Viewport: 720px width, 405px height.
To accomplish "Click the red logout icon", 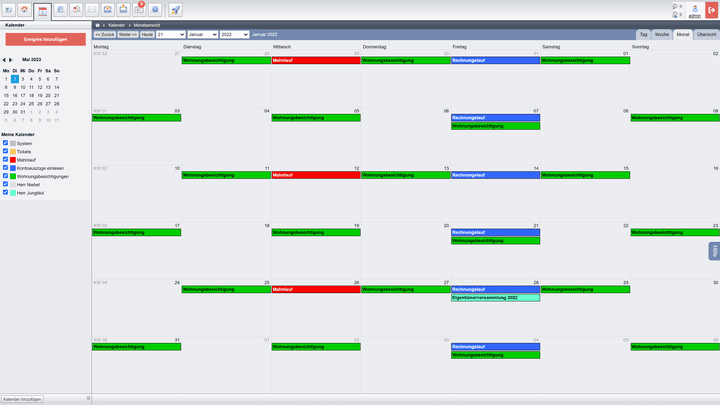I will (710, 10).
